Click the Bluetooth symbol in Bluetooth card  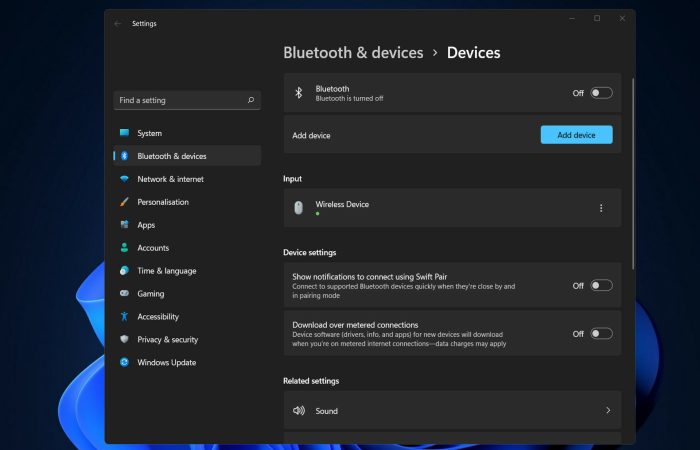[x=299, y=93]
